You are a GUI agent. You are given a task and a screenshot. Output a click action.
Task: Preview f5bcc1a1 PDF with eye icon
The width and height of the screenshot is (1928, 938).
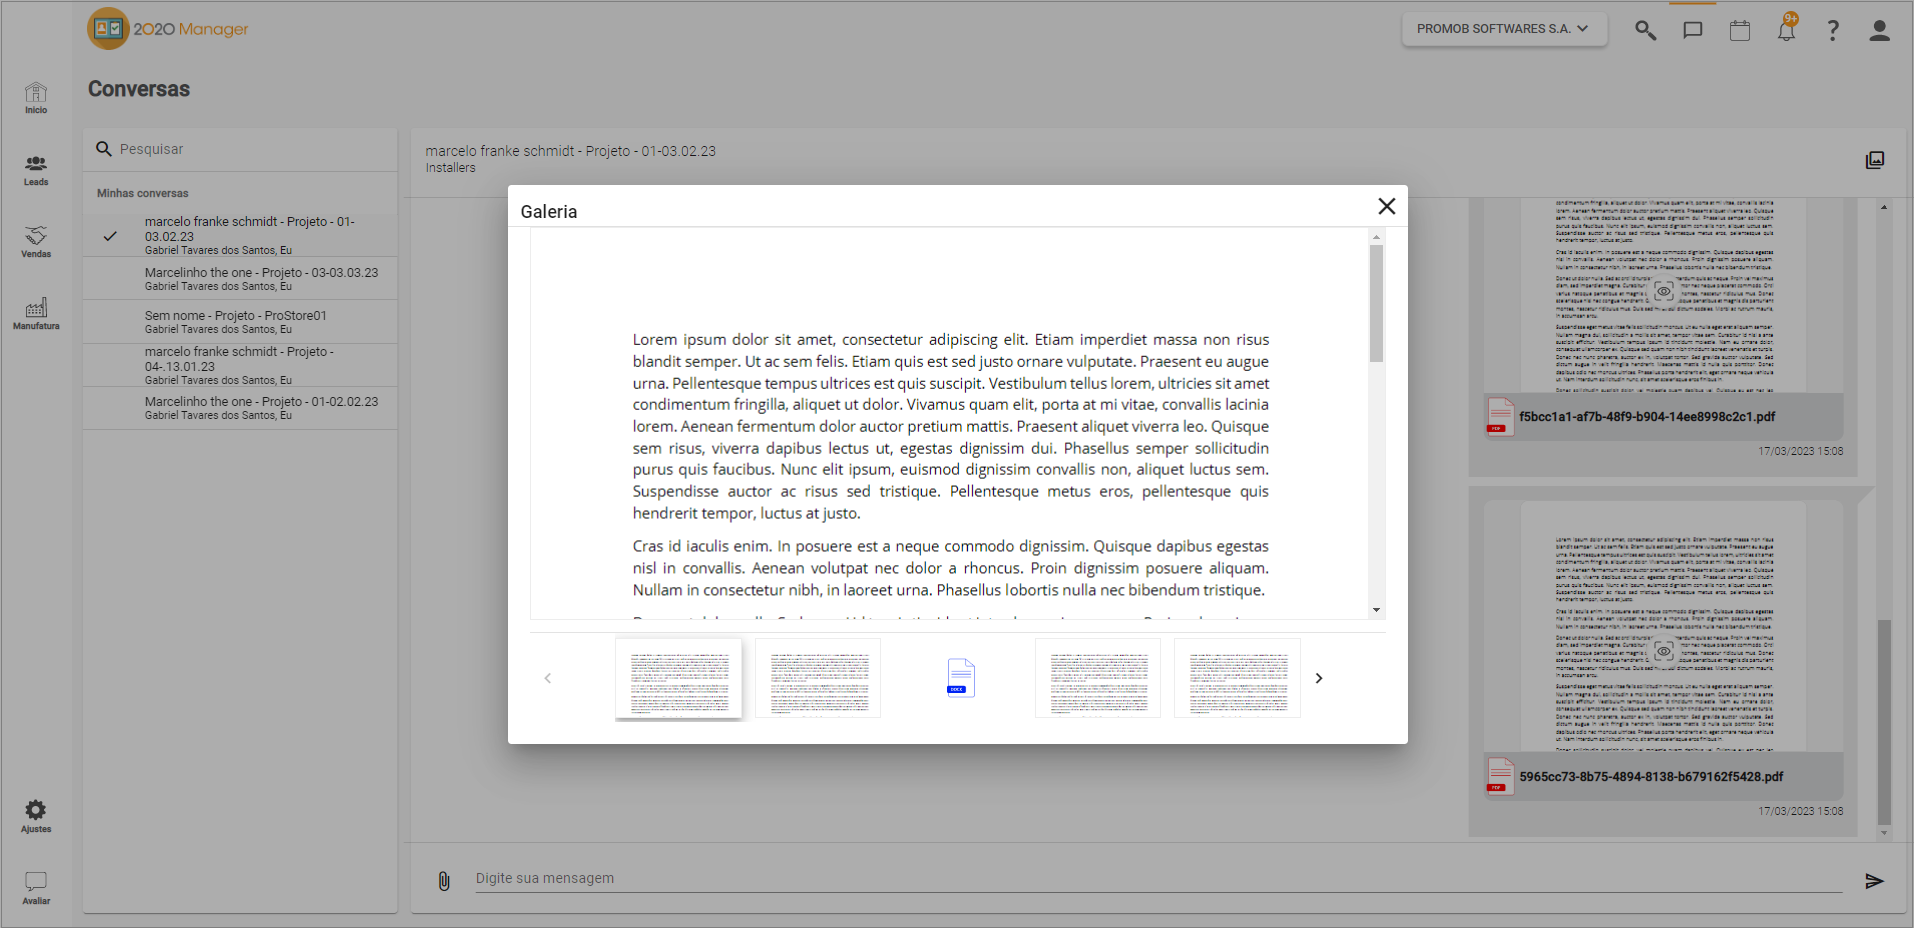pos(1663,291)
